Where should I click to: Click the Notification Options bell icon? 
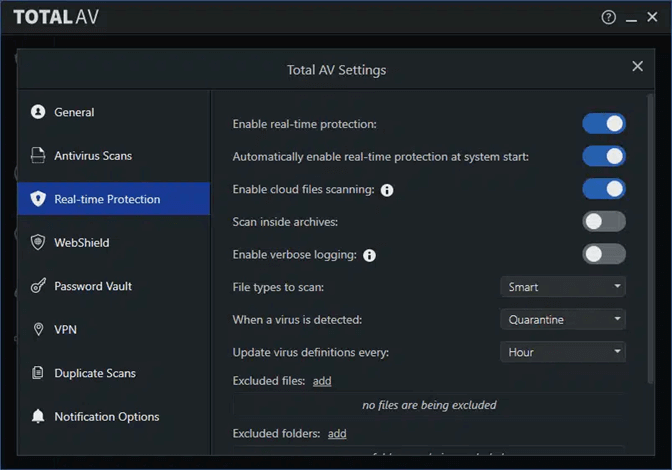[x=38, y=416]
